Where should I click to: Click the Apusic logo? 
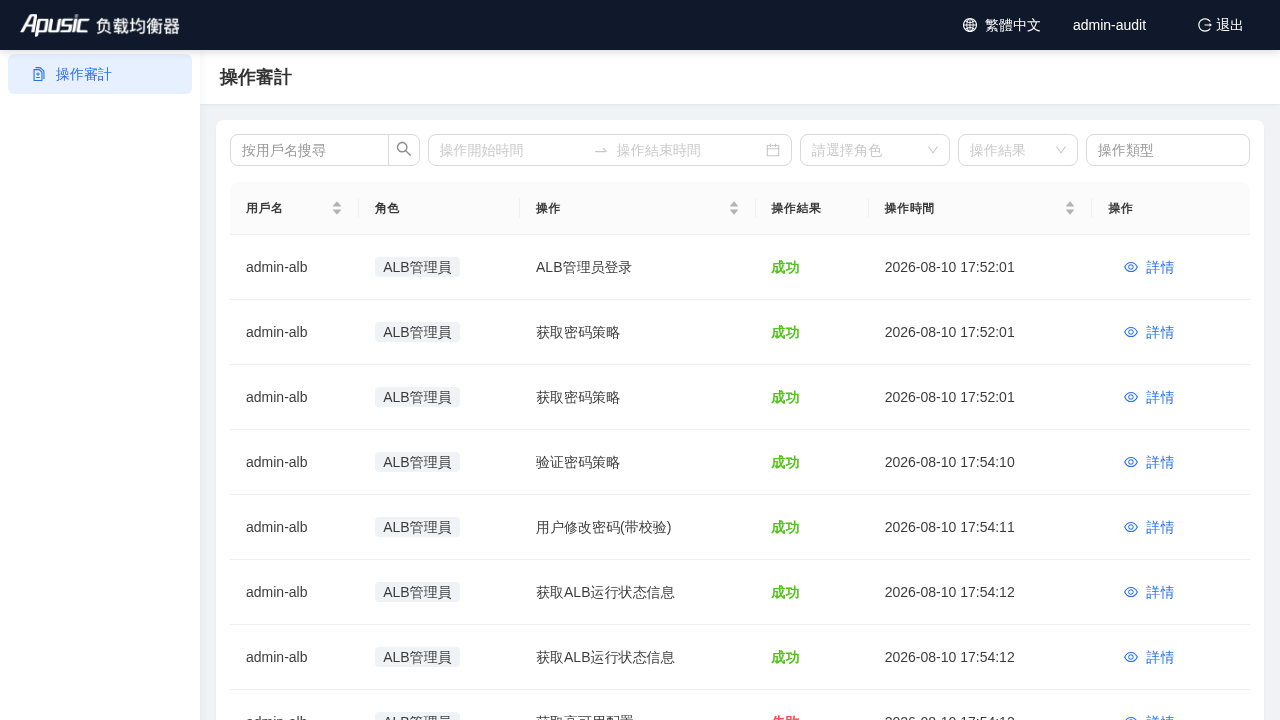(100, 25)
